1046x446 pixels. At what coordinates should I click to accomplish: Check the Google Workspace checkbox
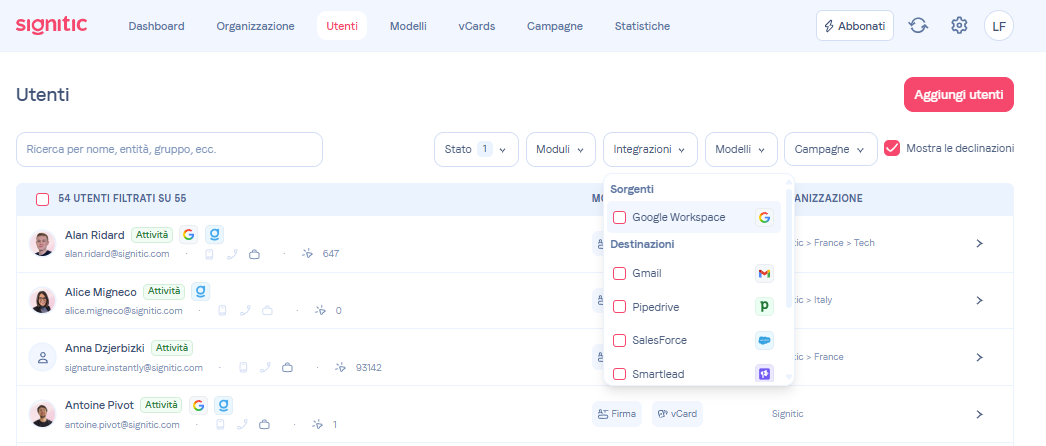pyautogui.click(x=620, y=217)
